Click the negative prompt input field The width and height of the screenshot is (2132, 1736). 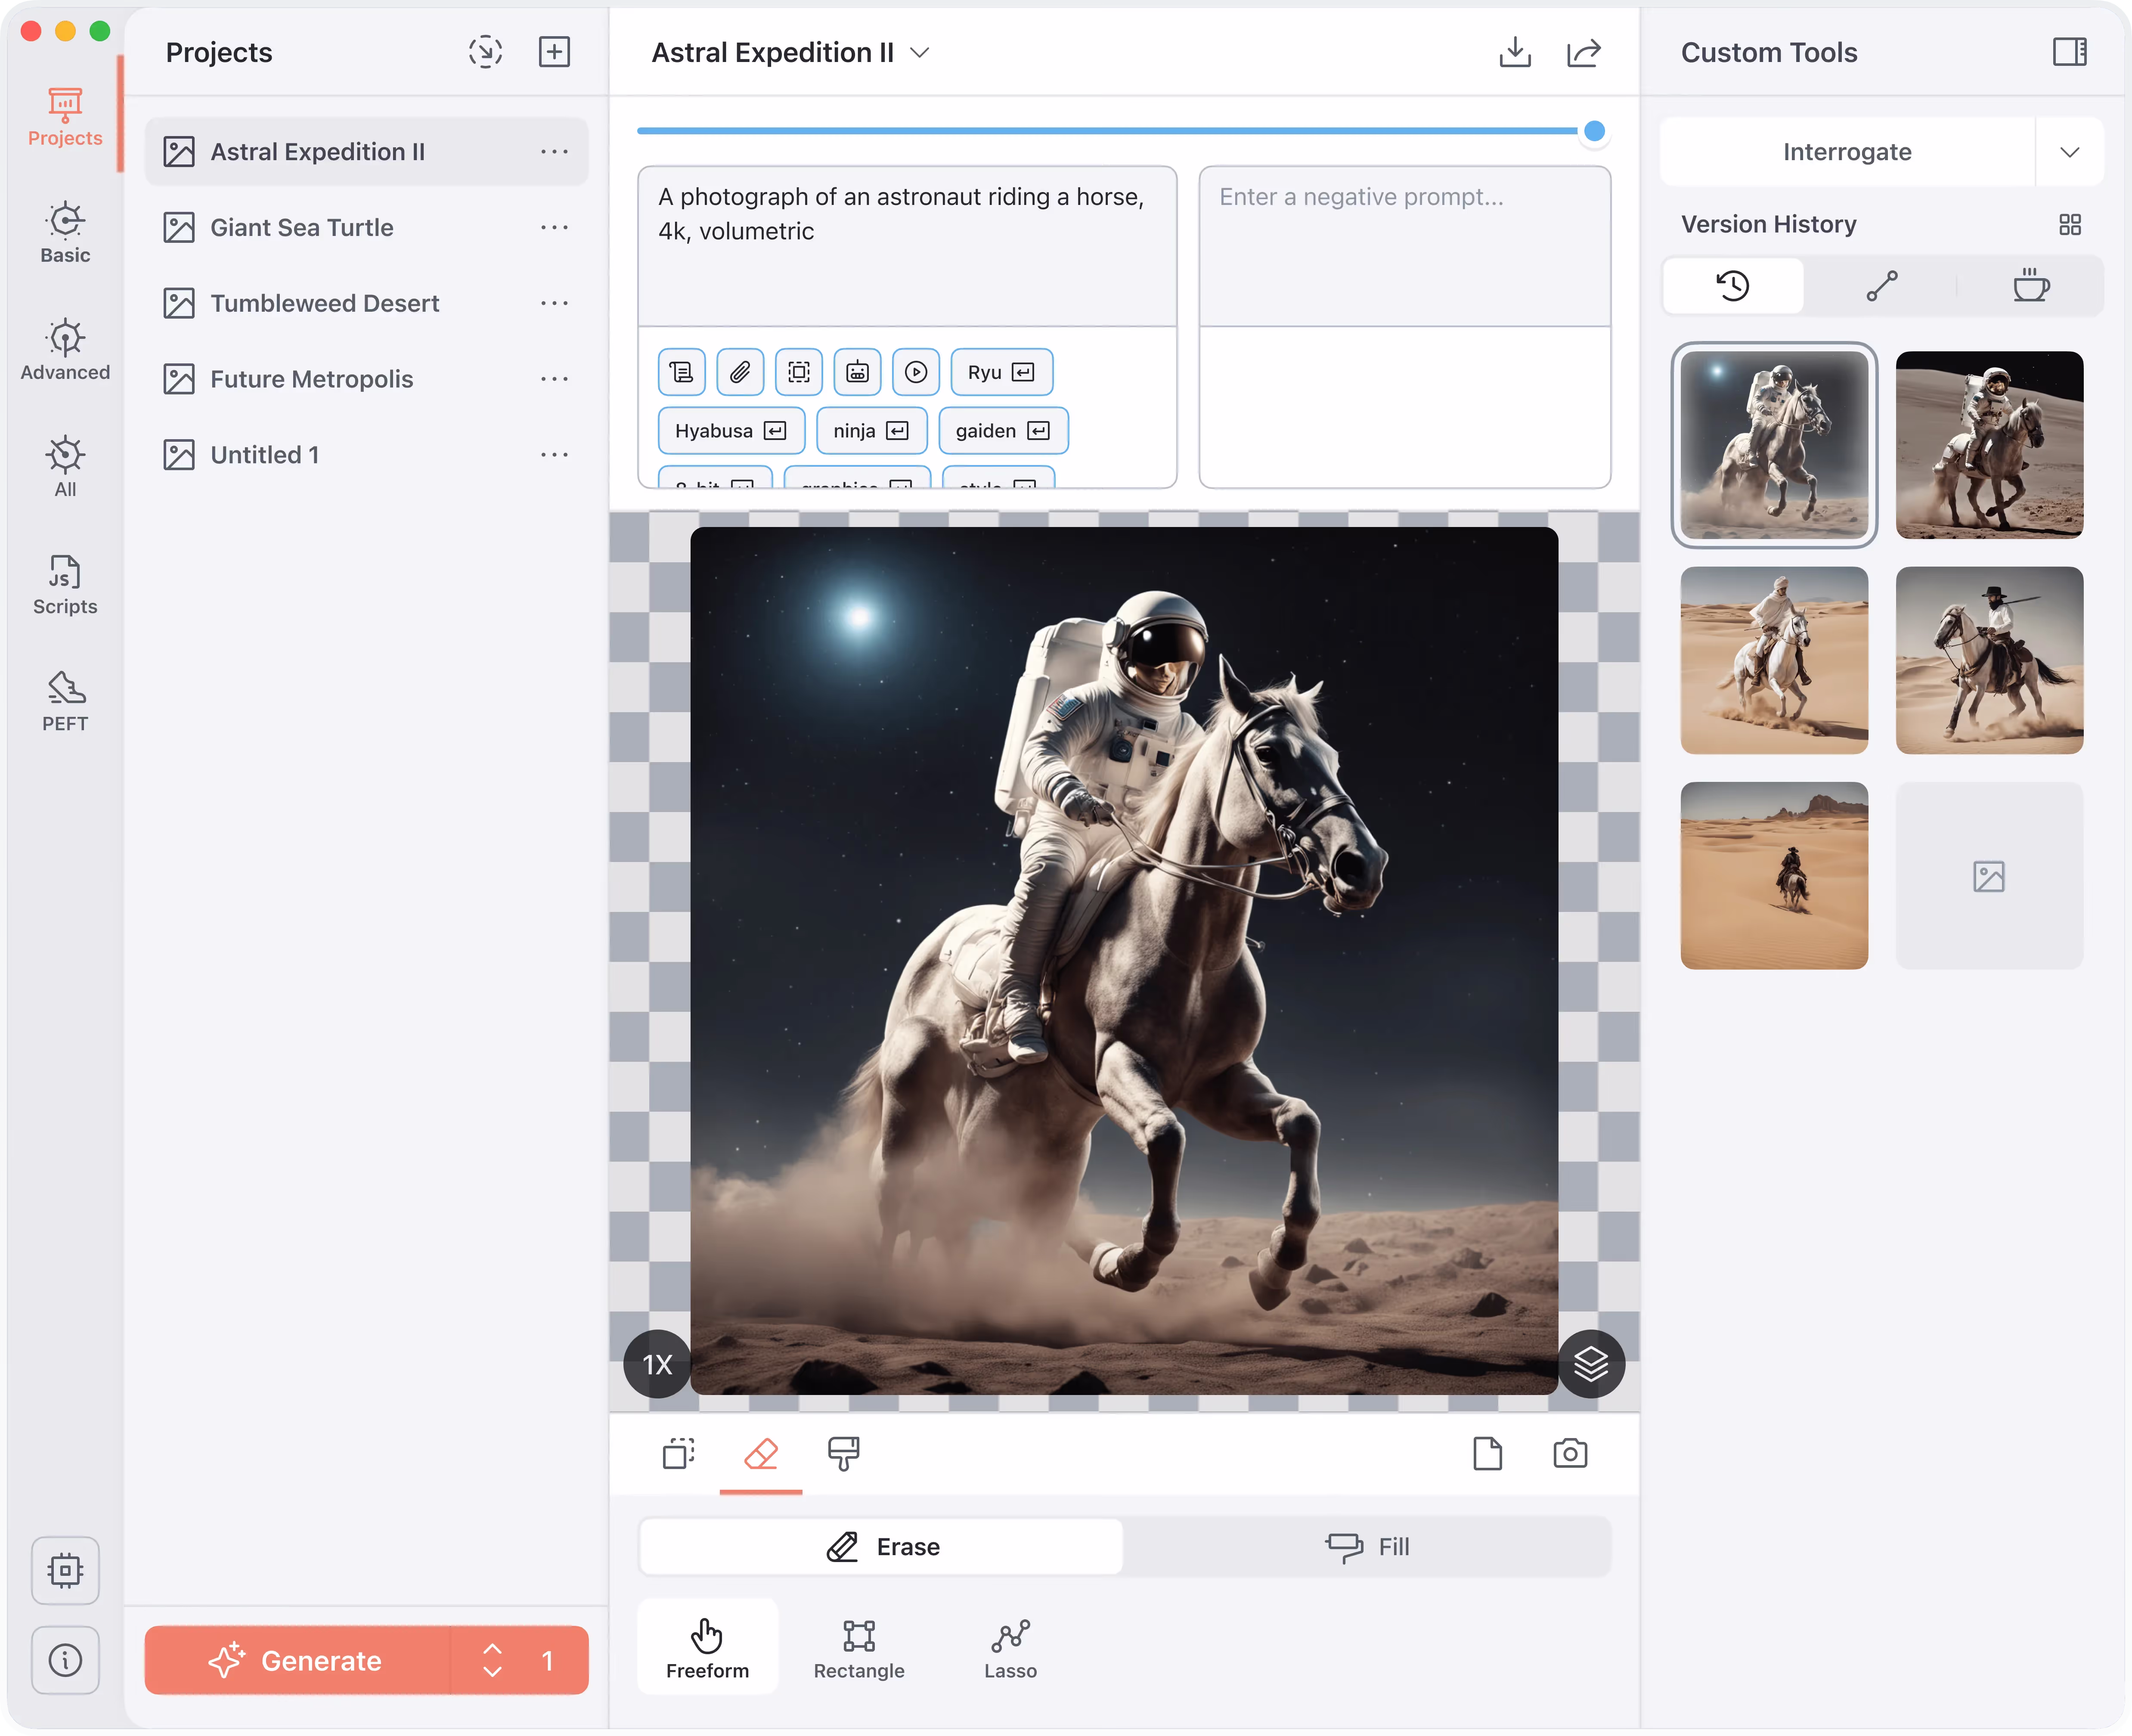[1404, 246]
